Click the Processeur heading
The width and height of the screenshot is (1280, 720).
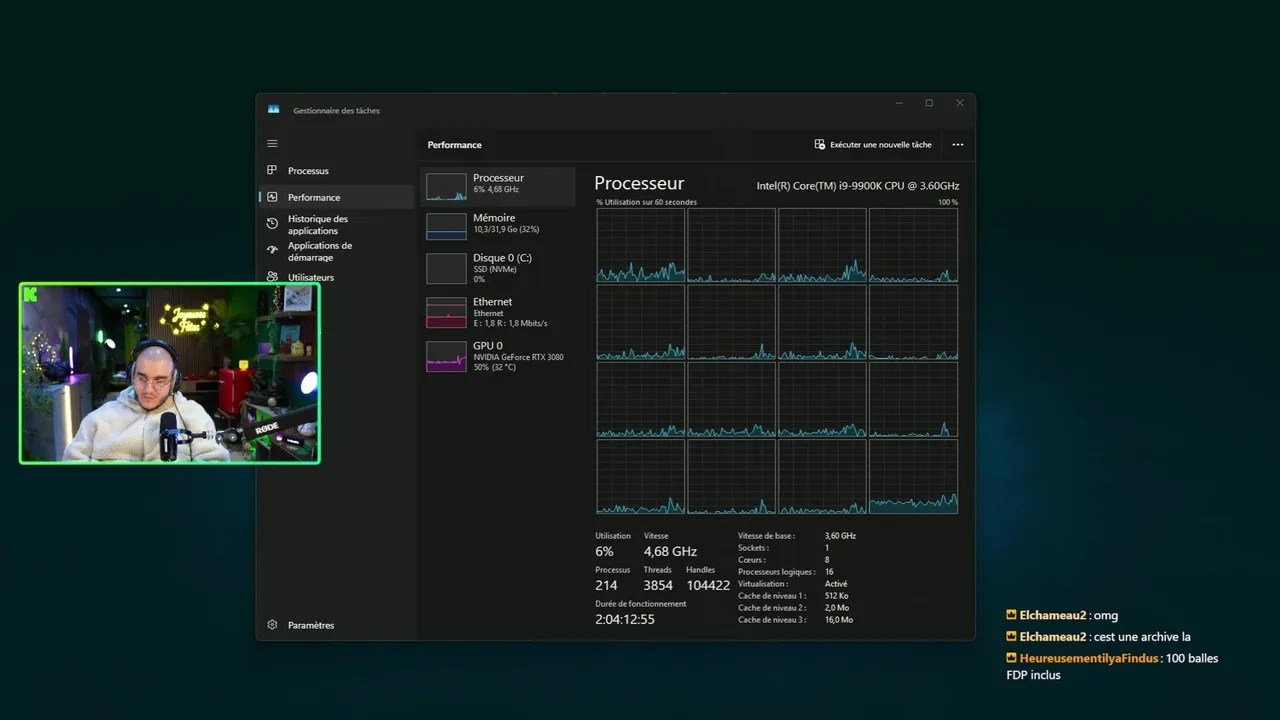(639, 184)
